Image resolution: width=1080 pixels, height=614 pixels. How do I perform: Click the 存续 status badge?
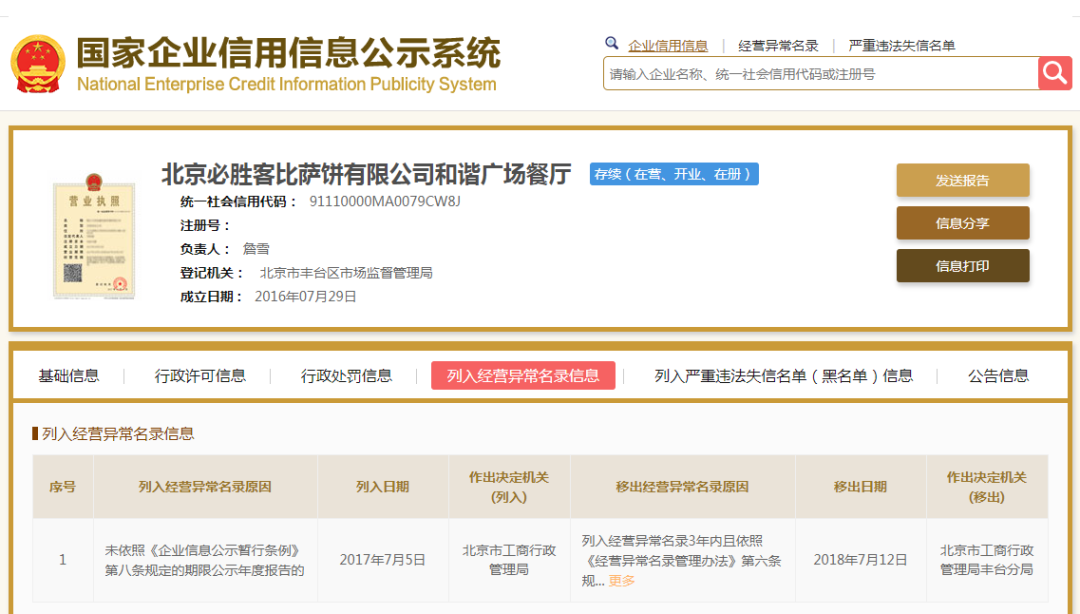tap(674, 174)
